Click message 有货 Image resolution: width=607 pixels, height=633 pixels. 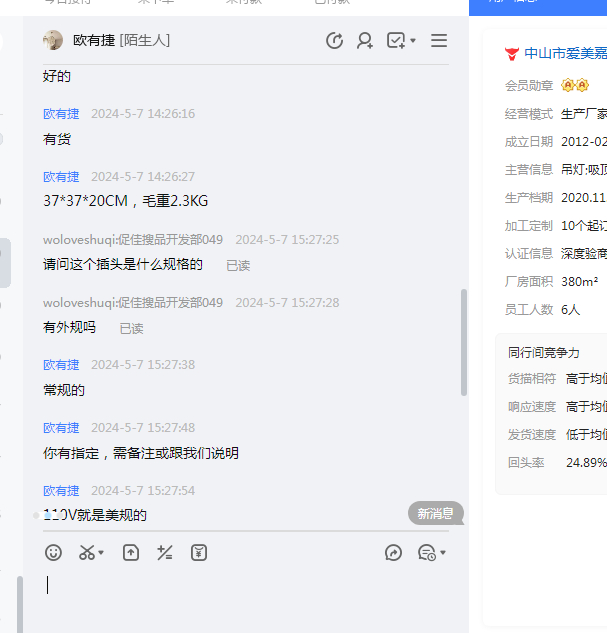tap(57, 139)
